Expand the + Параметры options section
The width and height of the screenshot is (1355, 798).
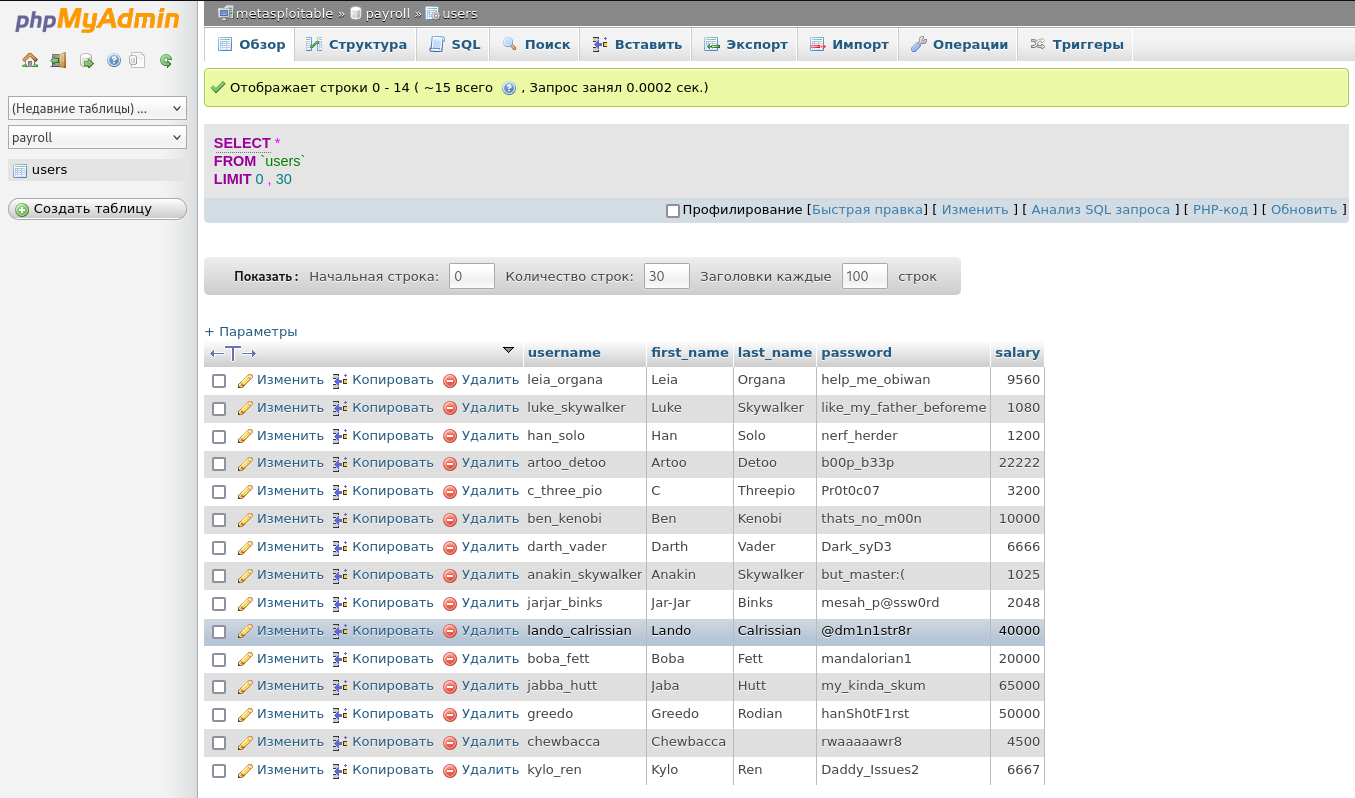pos(251,331)
